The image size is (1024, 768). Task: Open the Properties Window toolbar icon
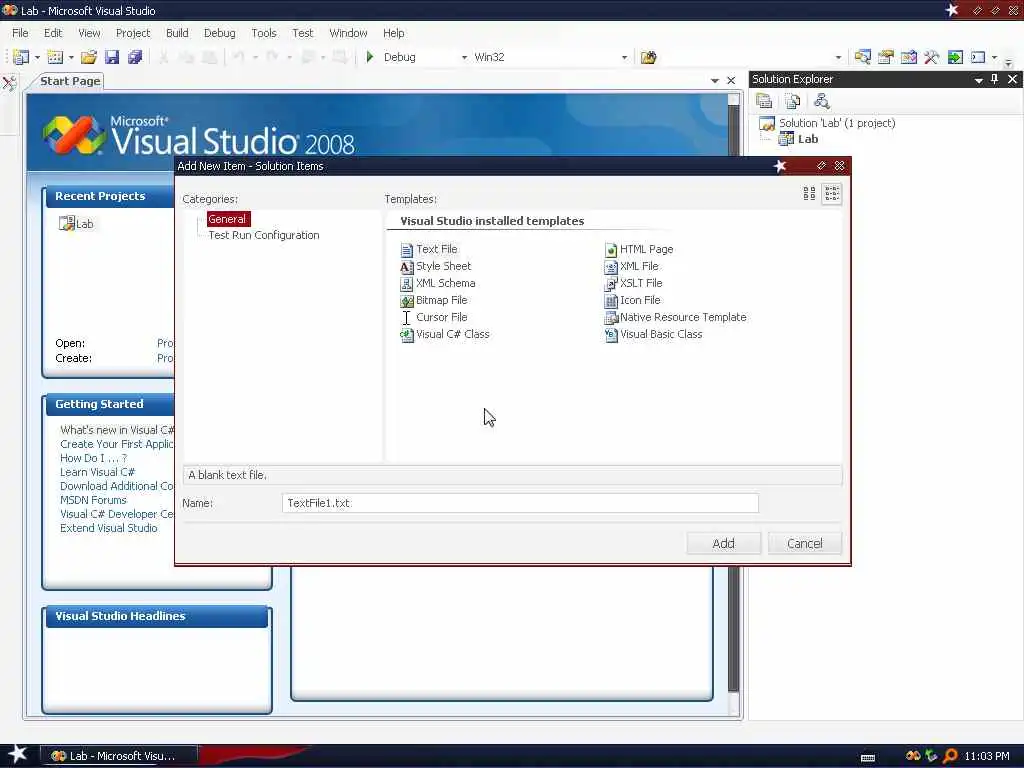tap(886, 57)
